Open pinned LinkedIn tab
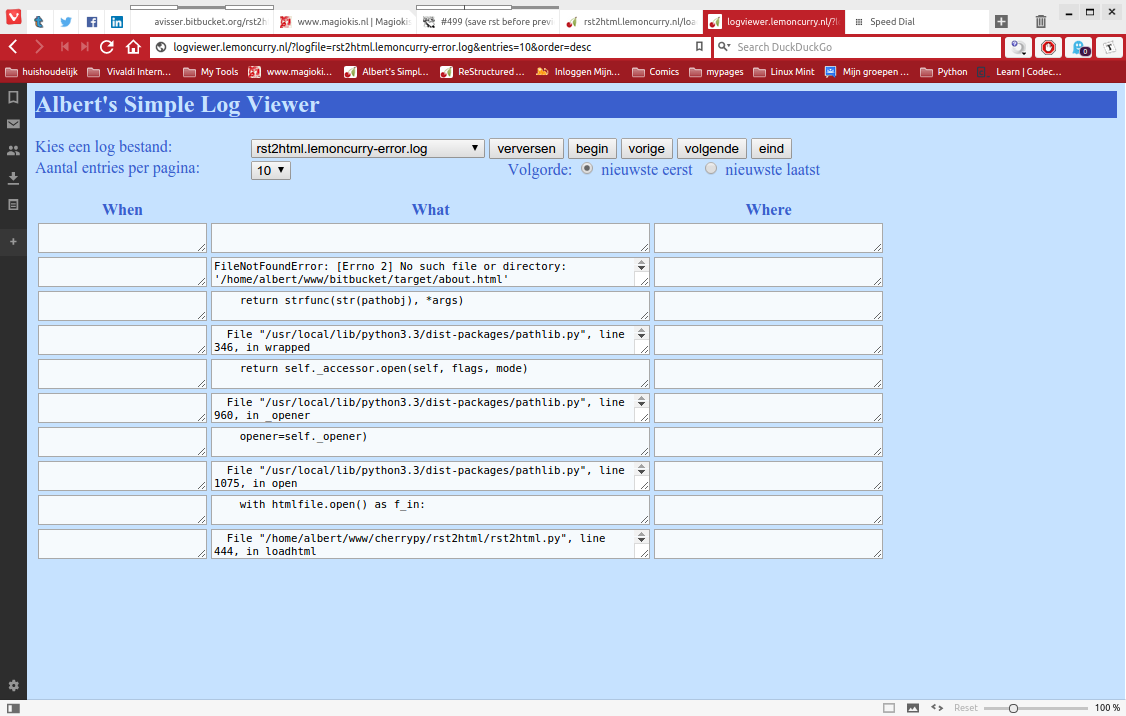Image resolution: width=1126 pixels, height=716 pixels. click(116, 22)
